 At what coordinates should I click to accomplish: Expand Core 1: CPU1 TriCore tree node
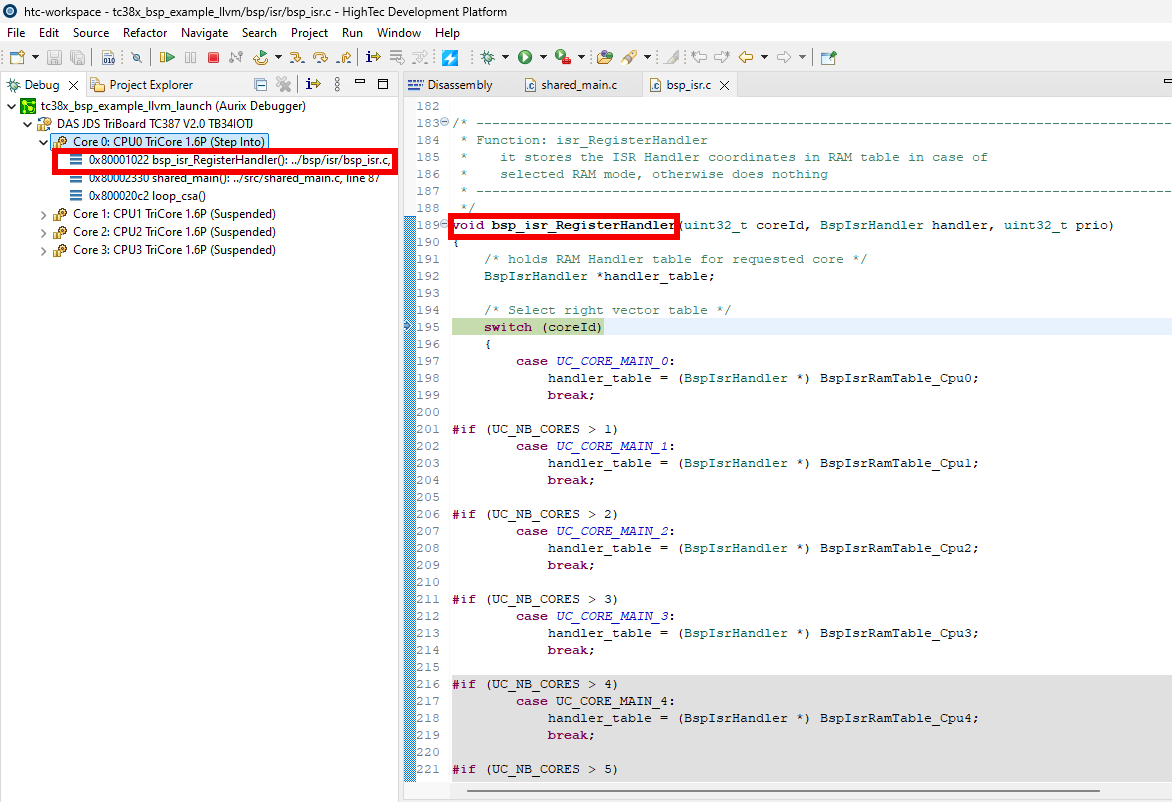[43, 214]
